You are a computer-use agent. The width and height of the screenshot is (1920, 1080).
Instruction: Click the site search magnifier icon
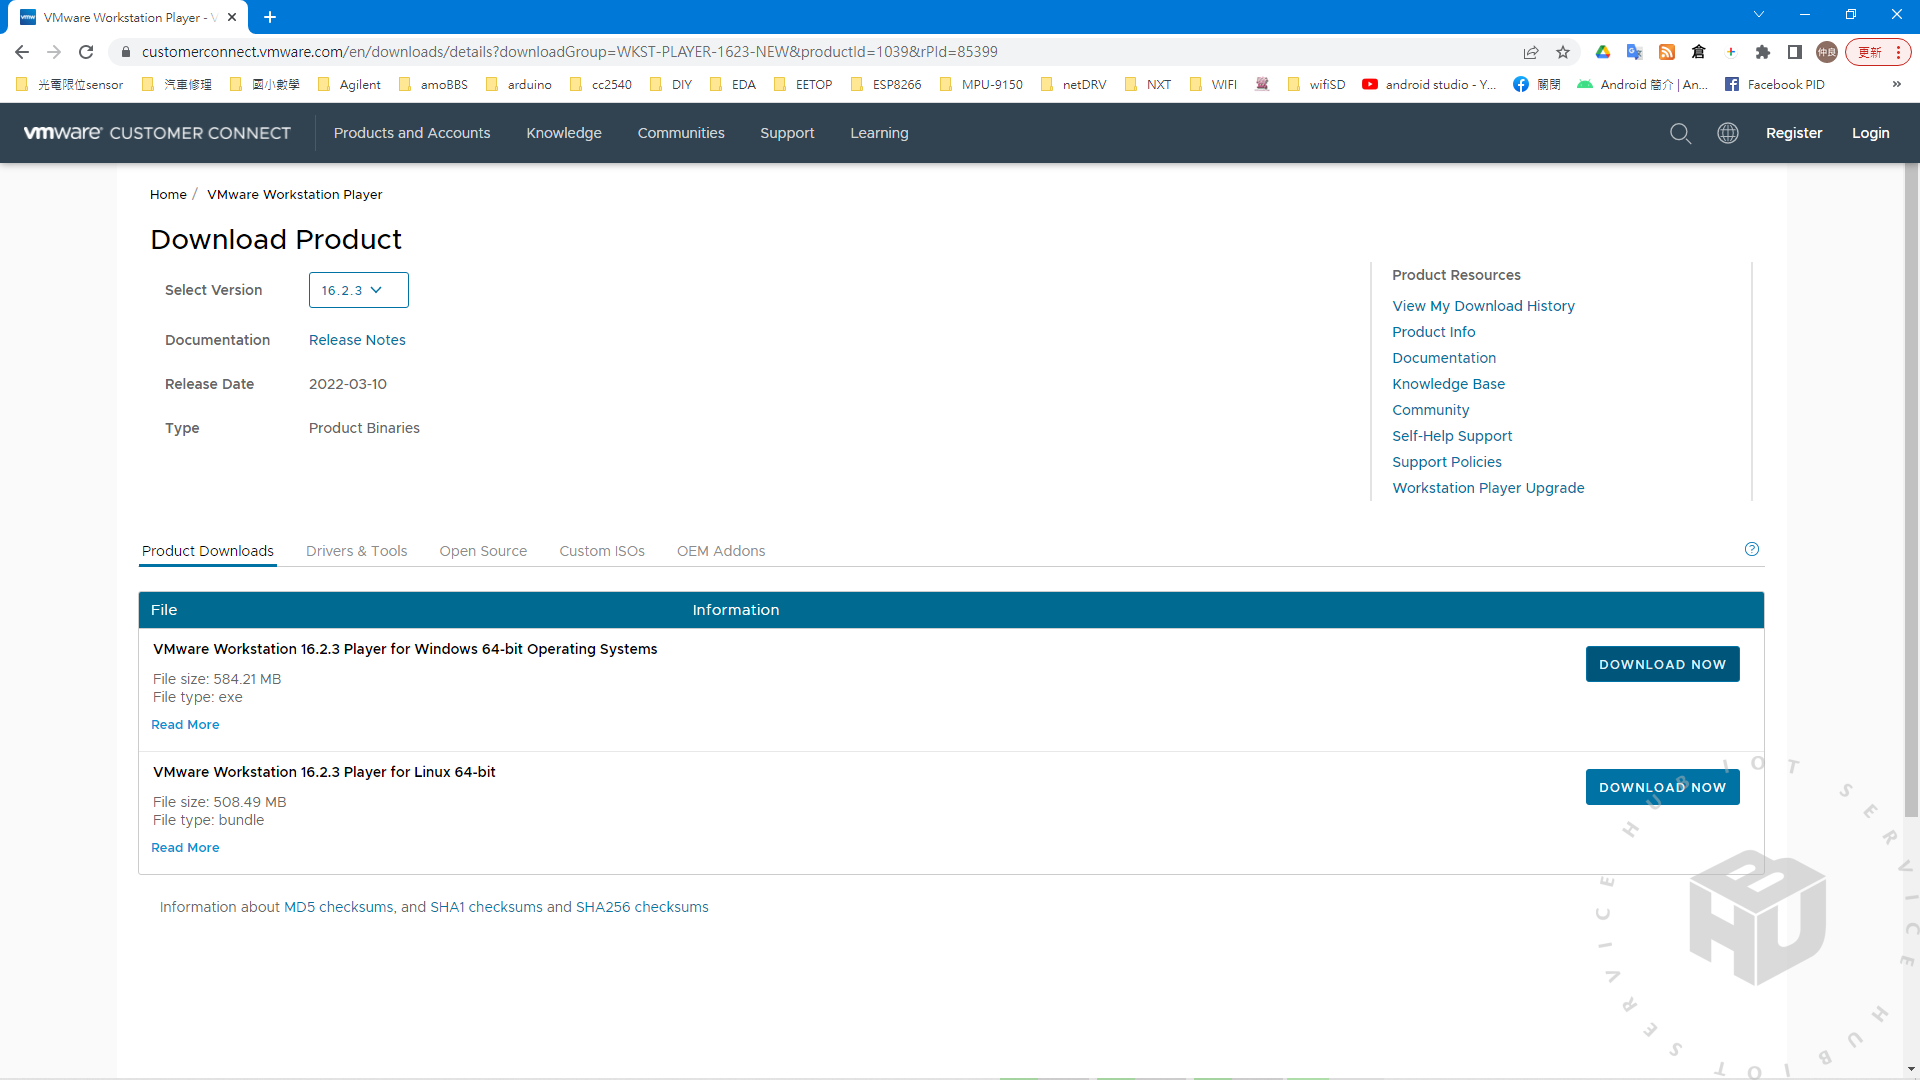[x=1681, y=133]
